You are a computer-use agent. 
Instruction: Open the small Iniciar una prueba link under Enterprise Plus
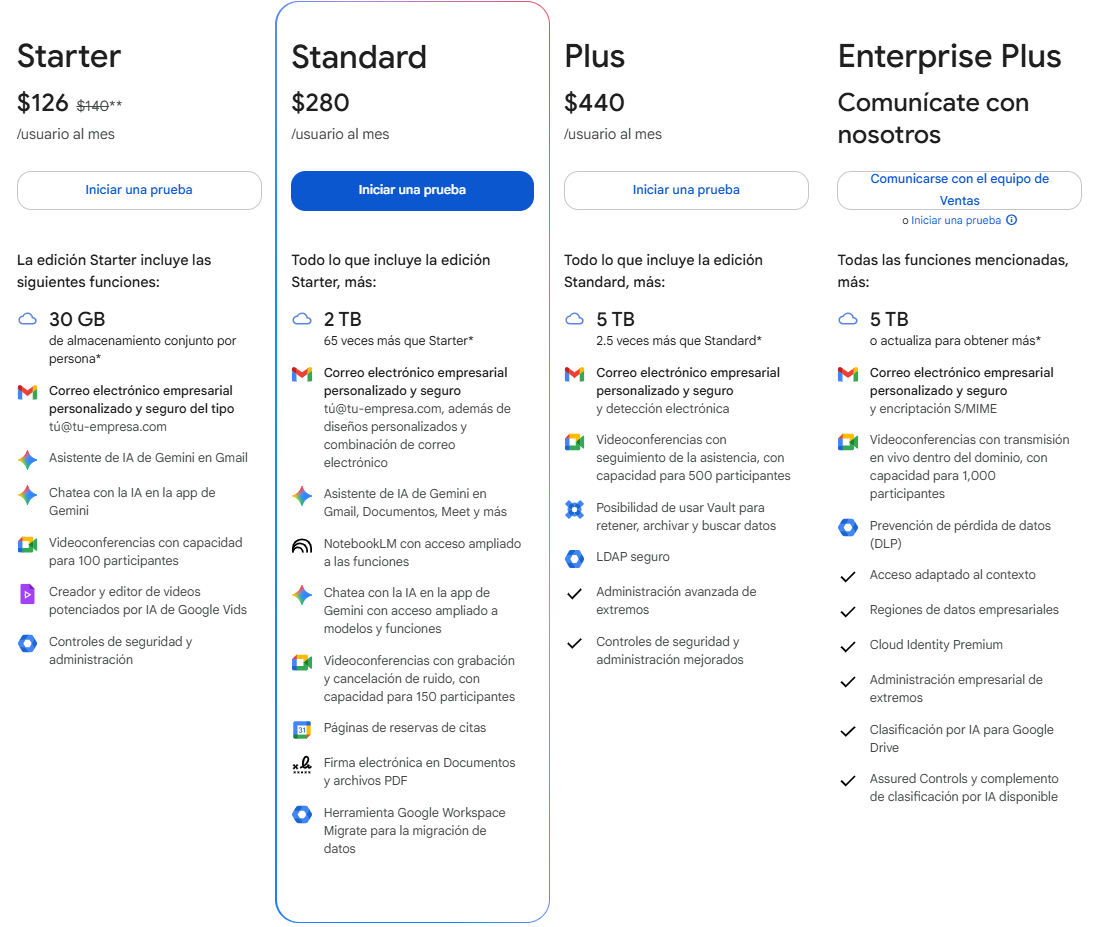tap(956, 220)
